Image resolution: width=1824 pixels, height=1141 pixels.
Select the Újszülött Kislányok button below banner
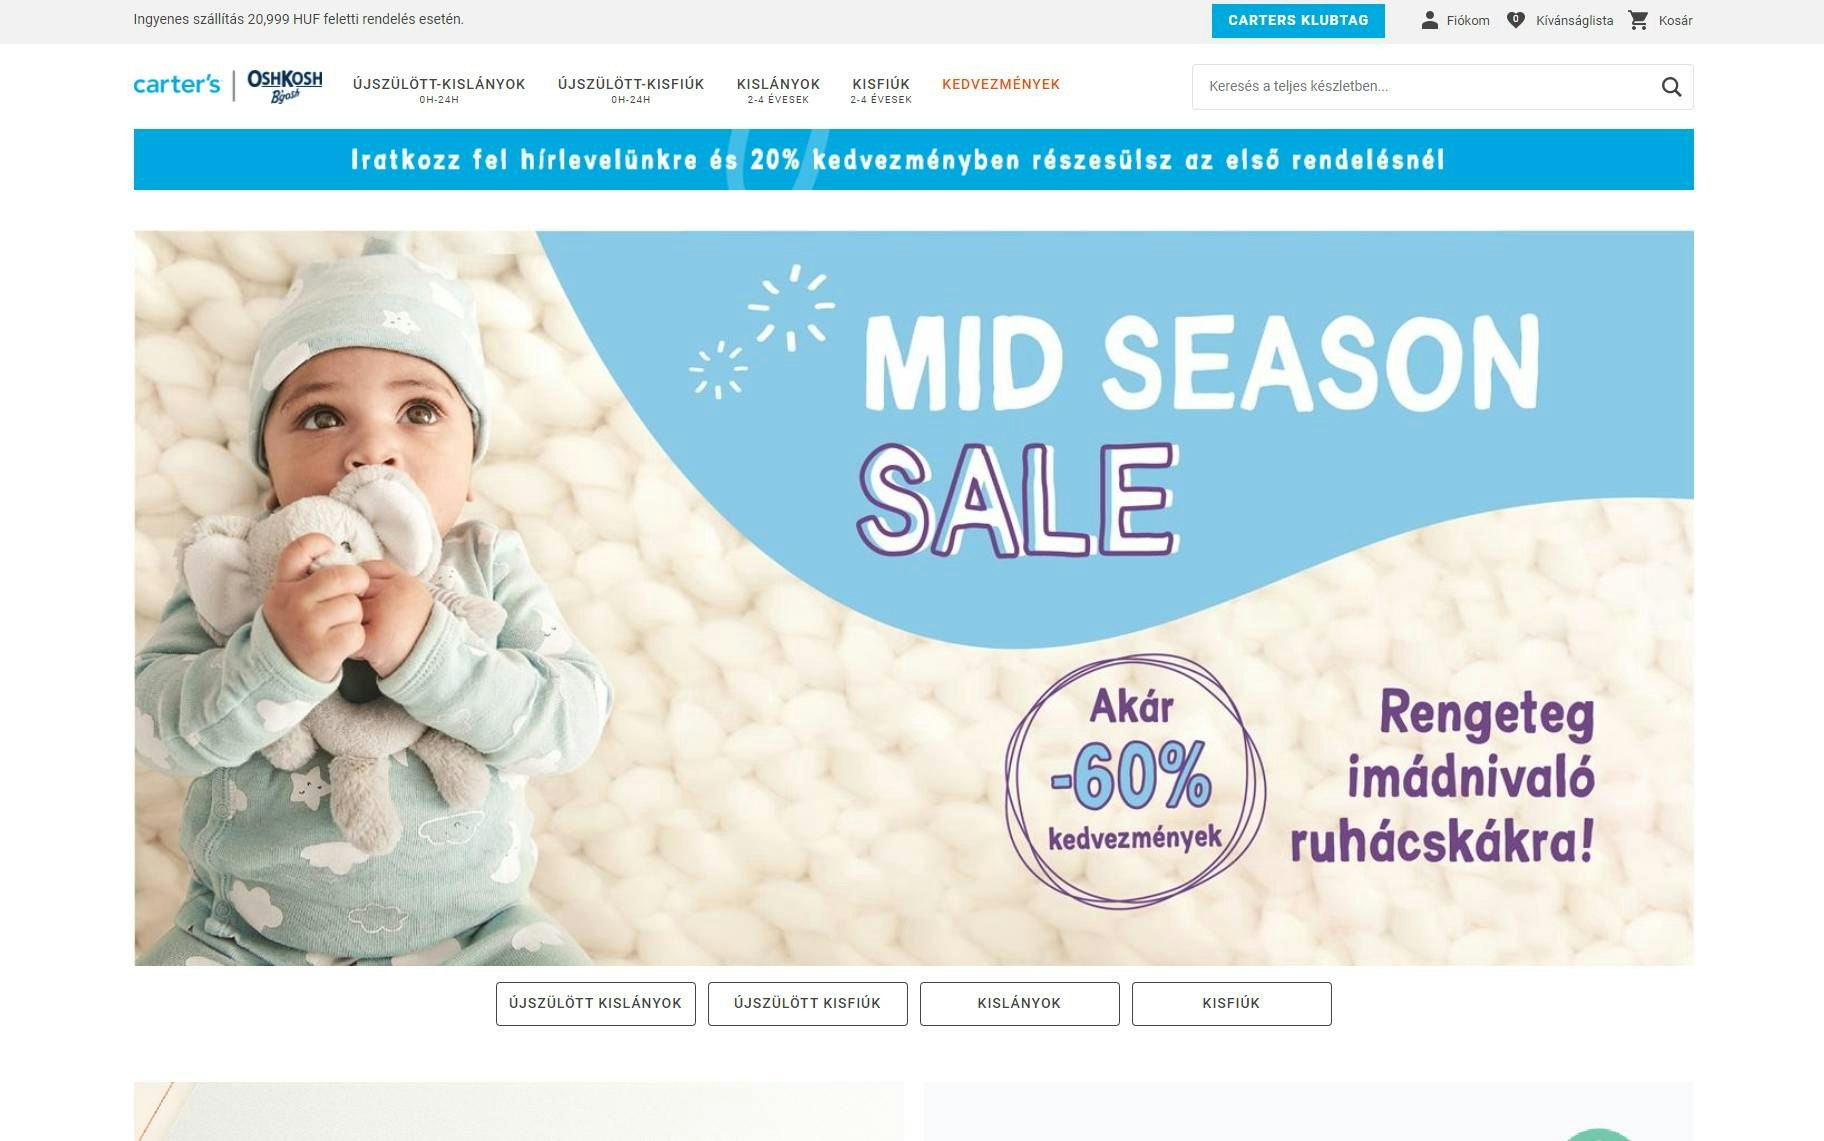596,1004
